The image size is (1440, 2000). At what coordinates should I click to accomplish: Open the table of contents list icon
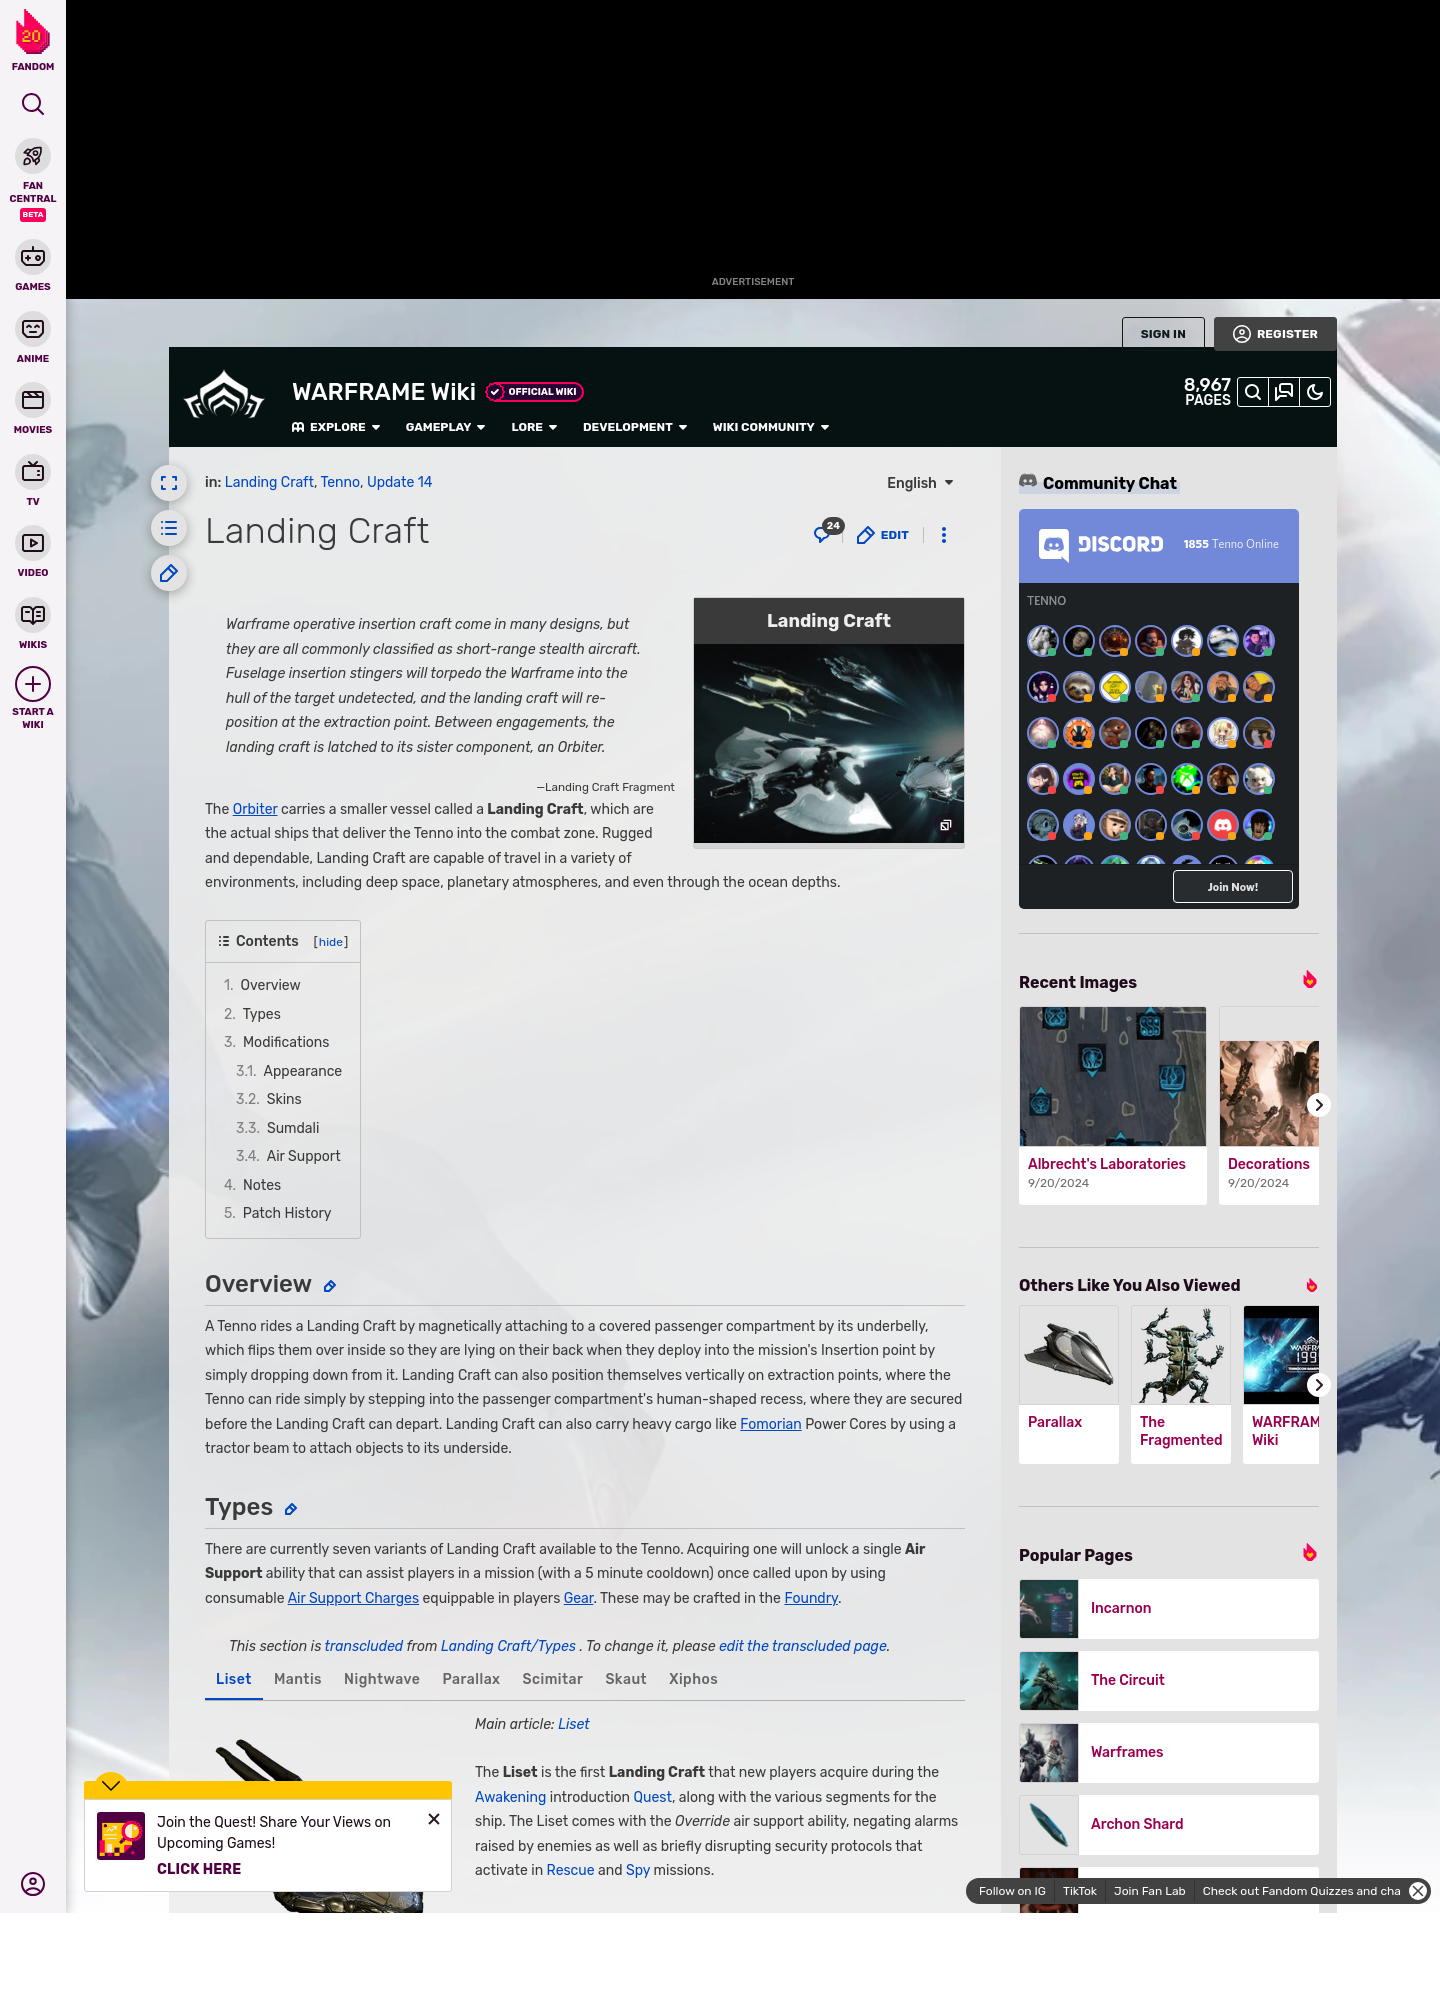point(169,528)
